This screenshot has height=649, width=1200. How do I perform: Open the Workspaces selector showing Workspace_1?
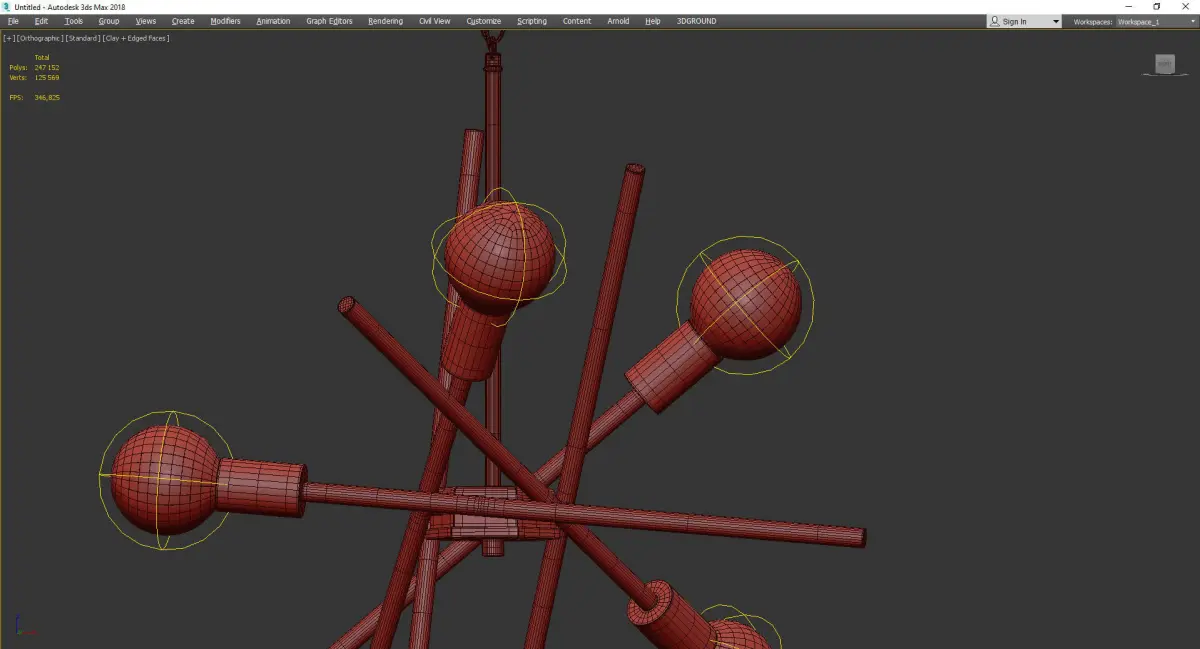coord(1156,21)
